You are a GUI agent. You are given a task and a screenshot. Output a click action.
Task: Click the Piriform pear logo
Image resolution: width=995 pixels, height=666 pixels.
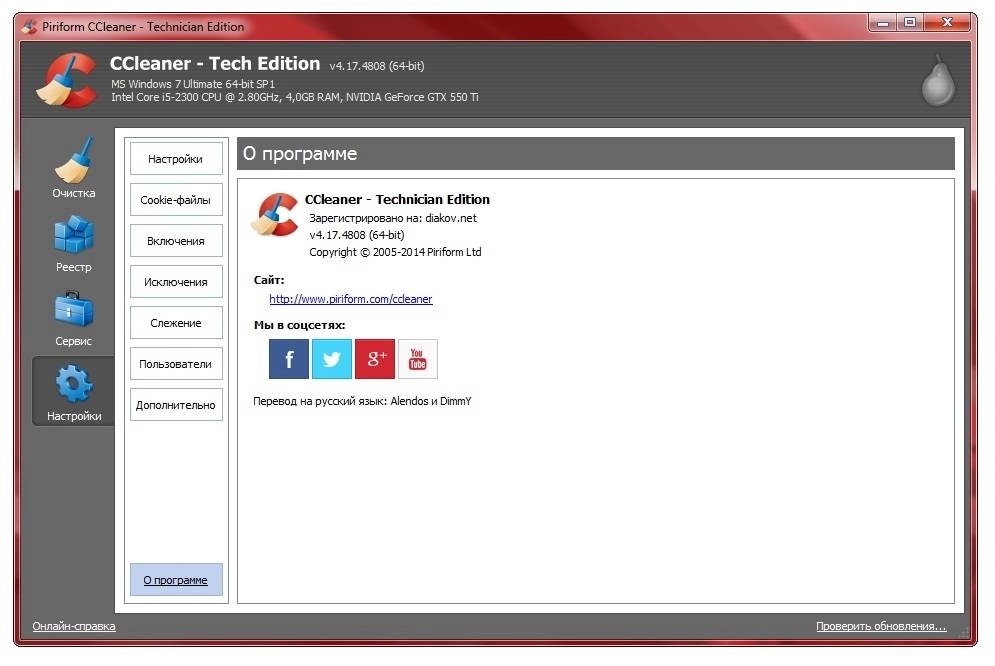coord(938,81)
